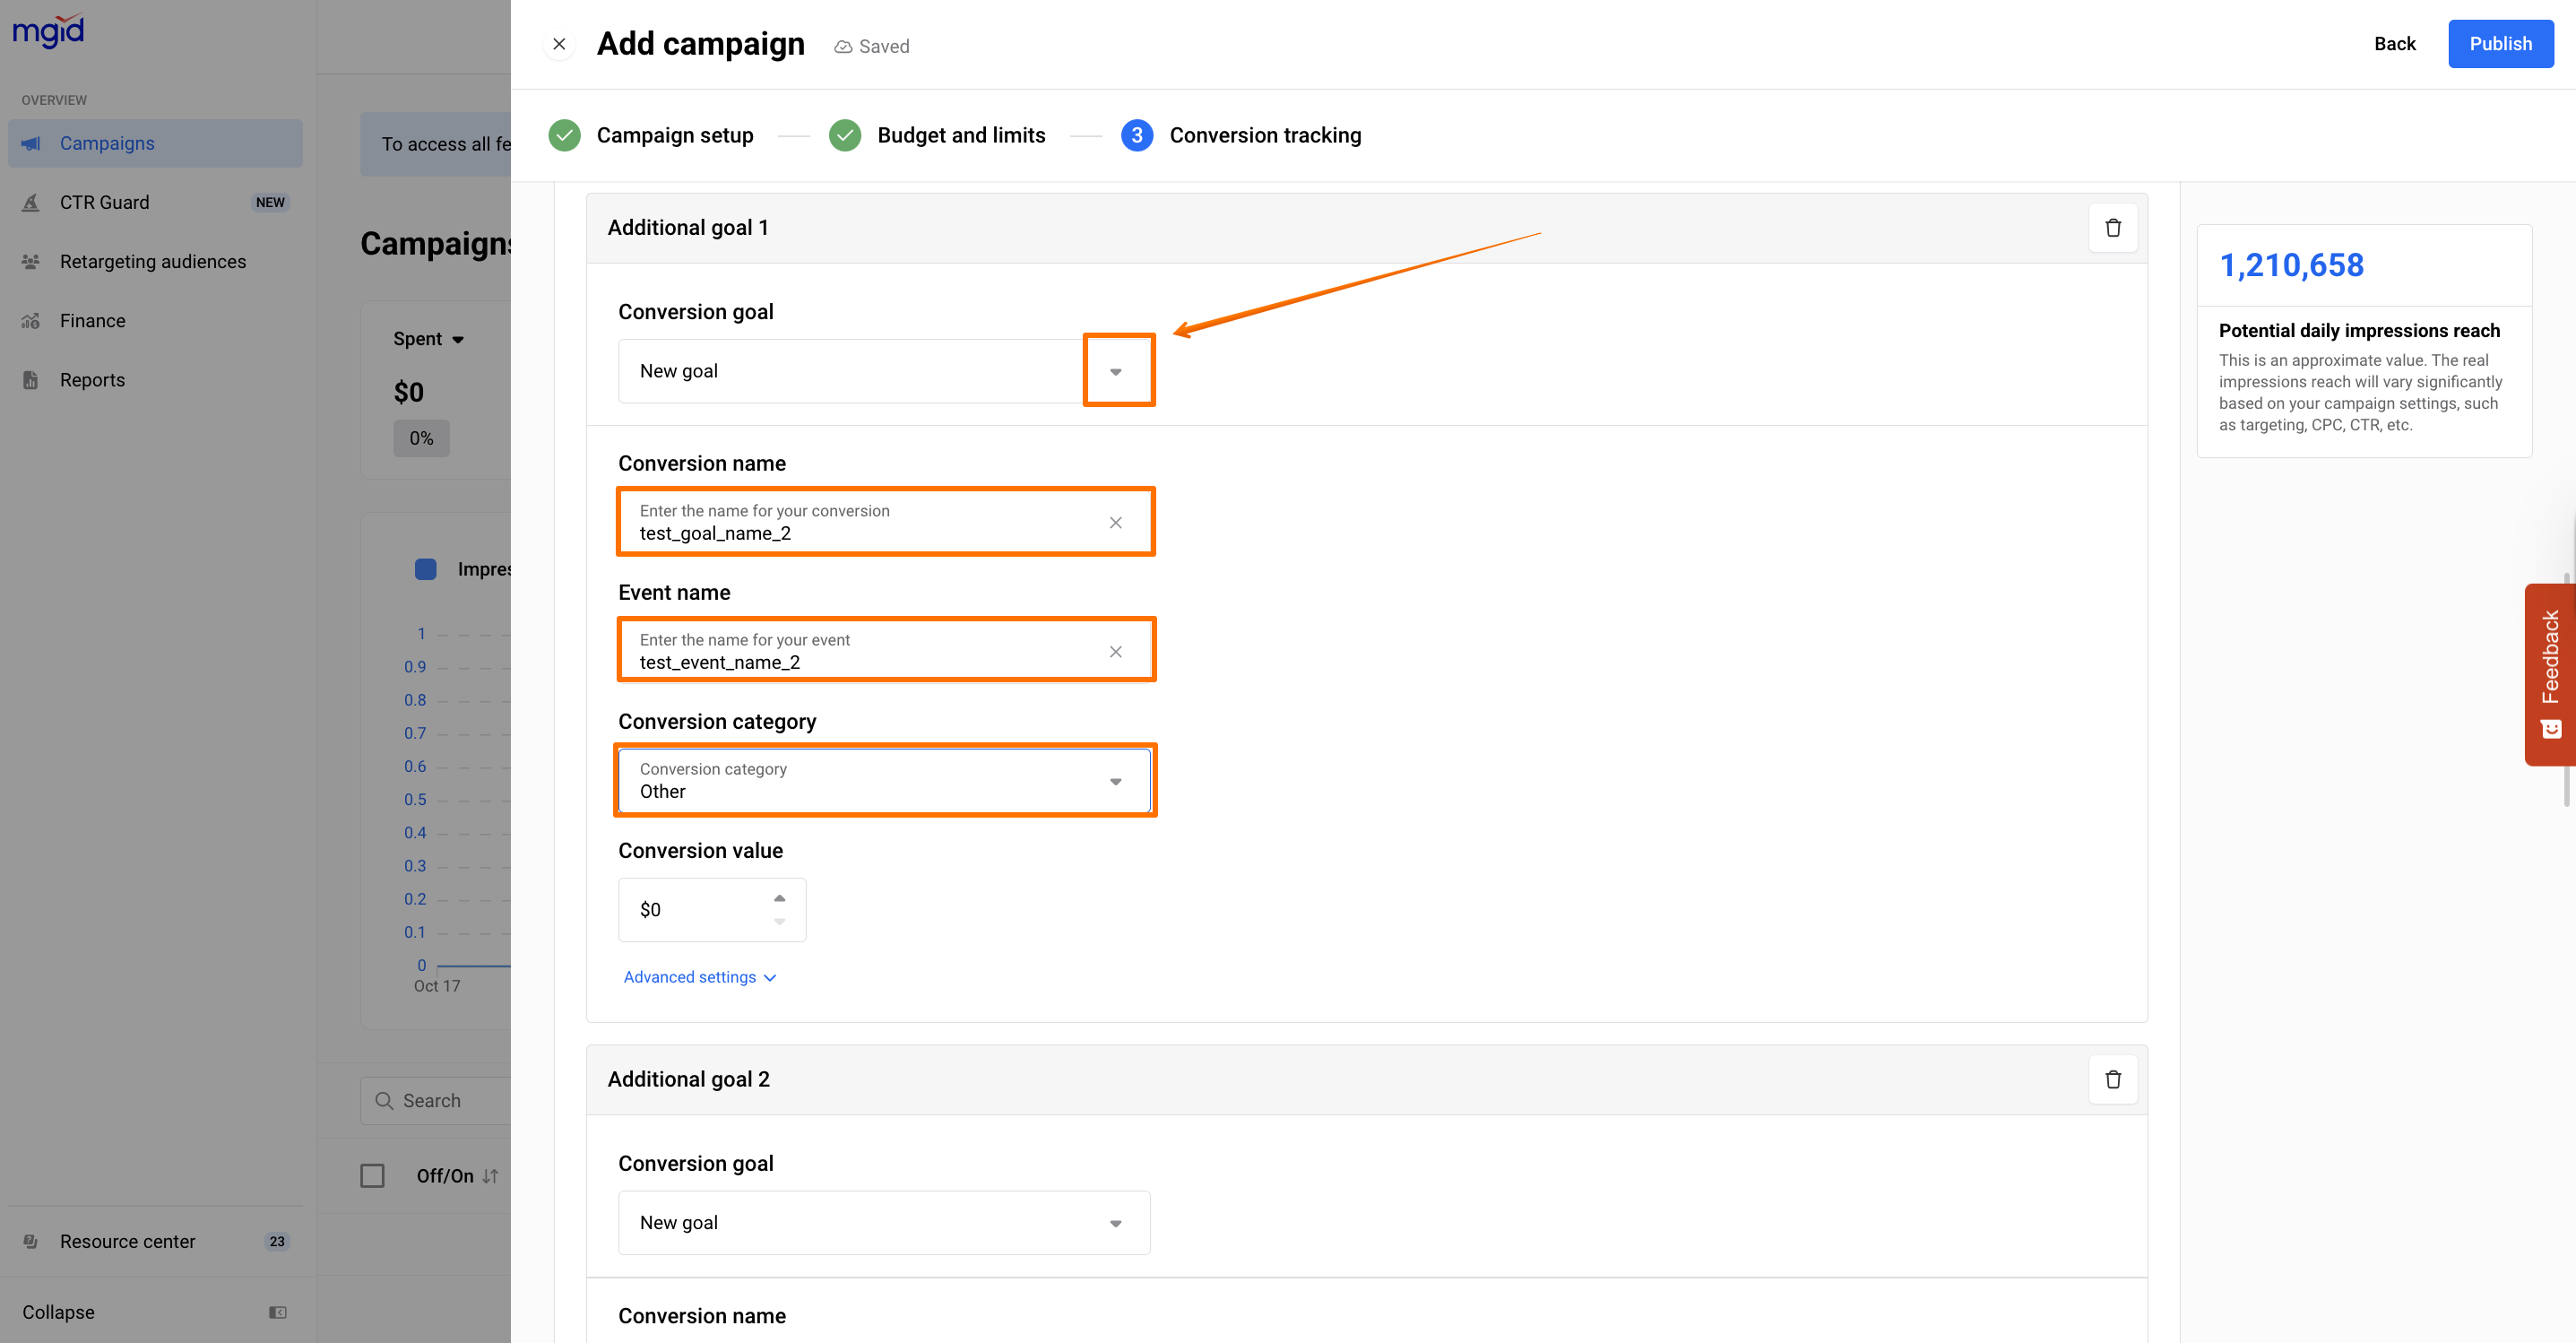Close the Add campaign panel
Image resolution: width=2576 pixels, height=1343 pixels.
(559, 44)
